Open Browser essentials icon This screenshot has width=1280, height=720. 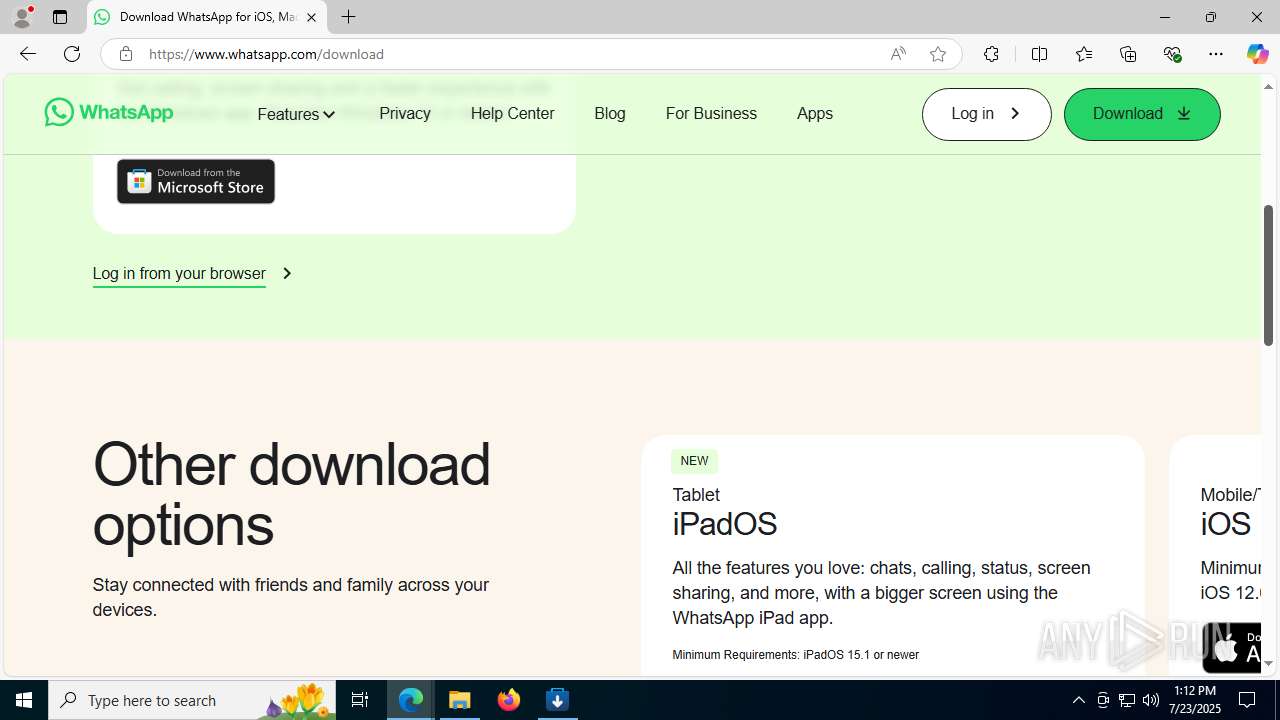tap(1172, 54)
